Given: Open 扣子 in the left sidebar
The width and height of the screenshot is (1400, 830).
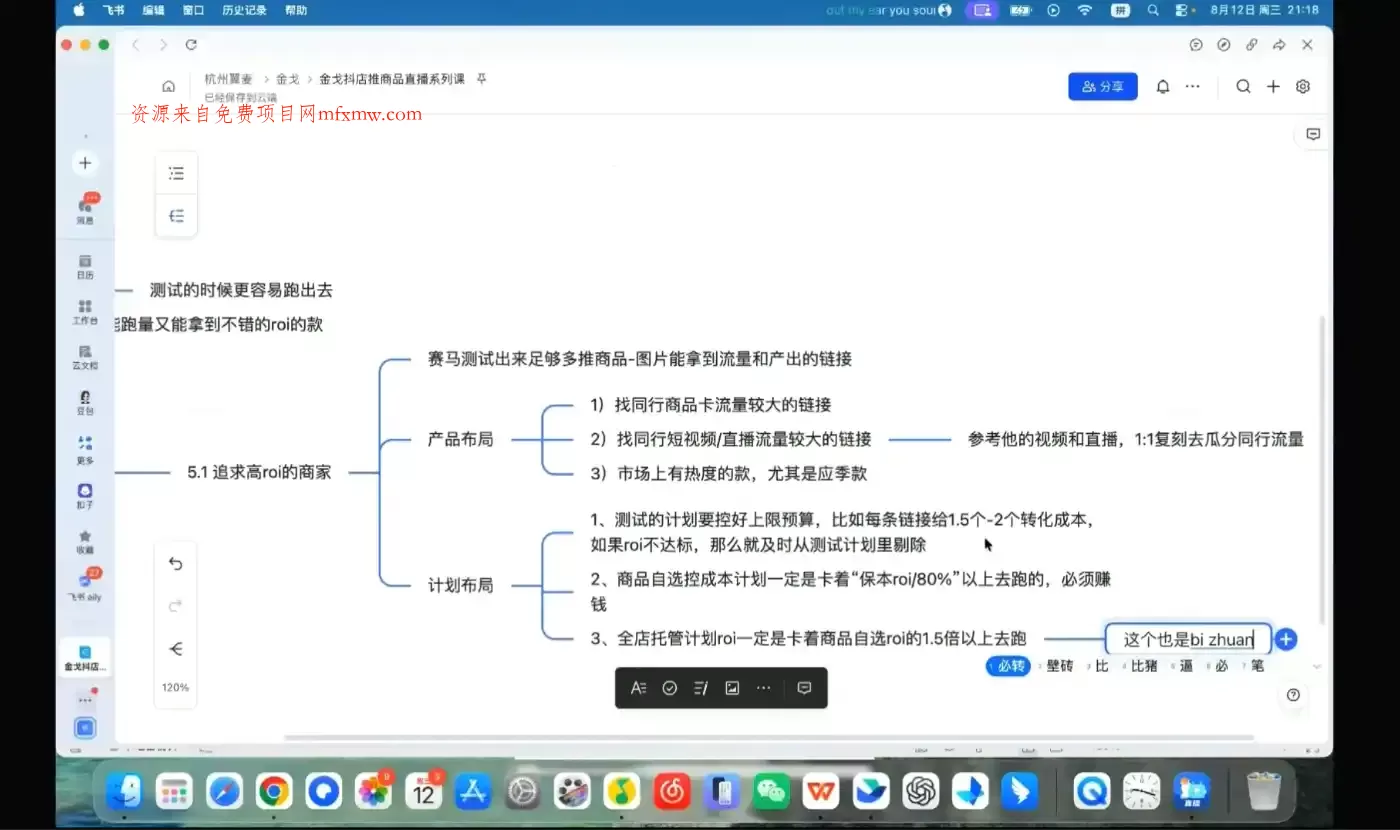Looking at the screenshot, I should [x=85, y=496].
